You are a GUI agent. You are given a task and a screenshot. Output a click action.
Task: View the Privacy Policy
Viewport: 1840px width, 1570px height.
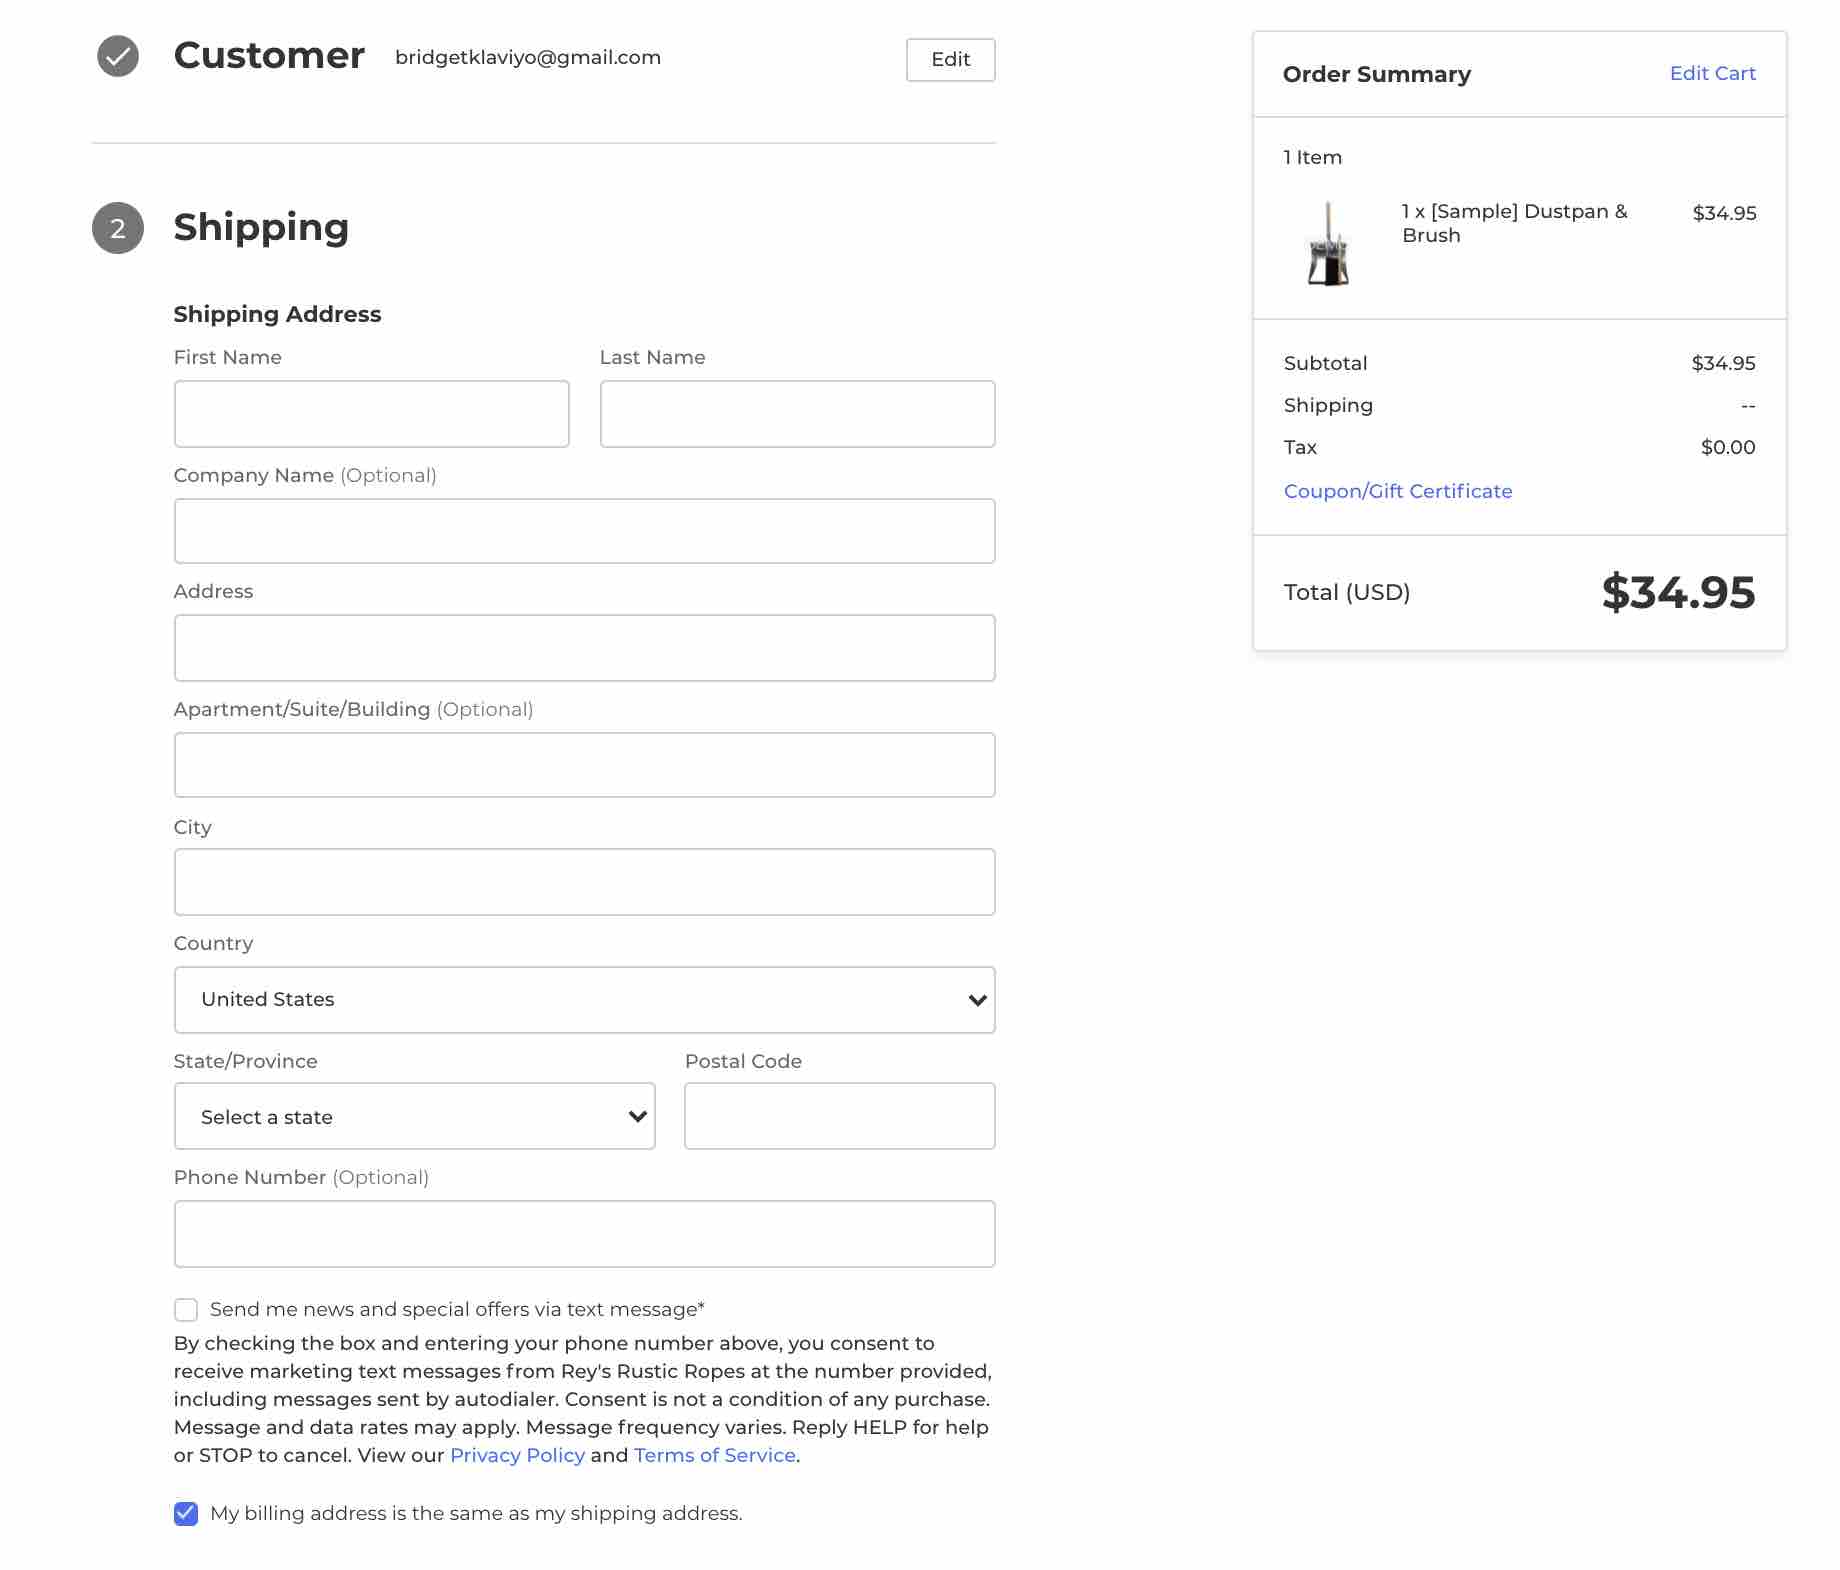518,1455
